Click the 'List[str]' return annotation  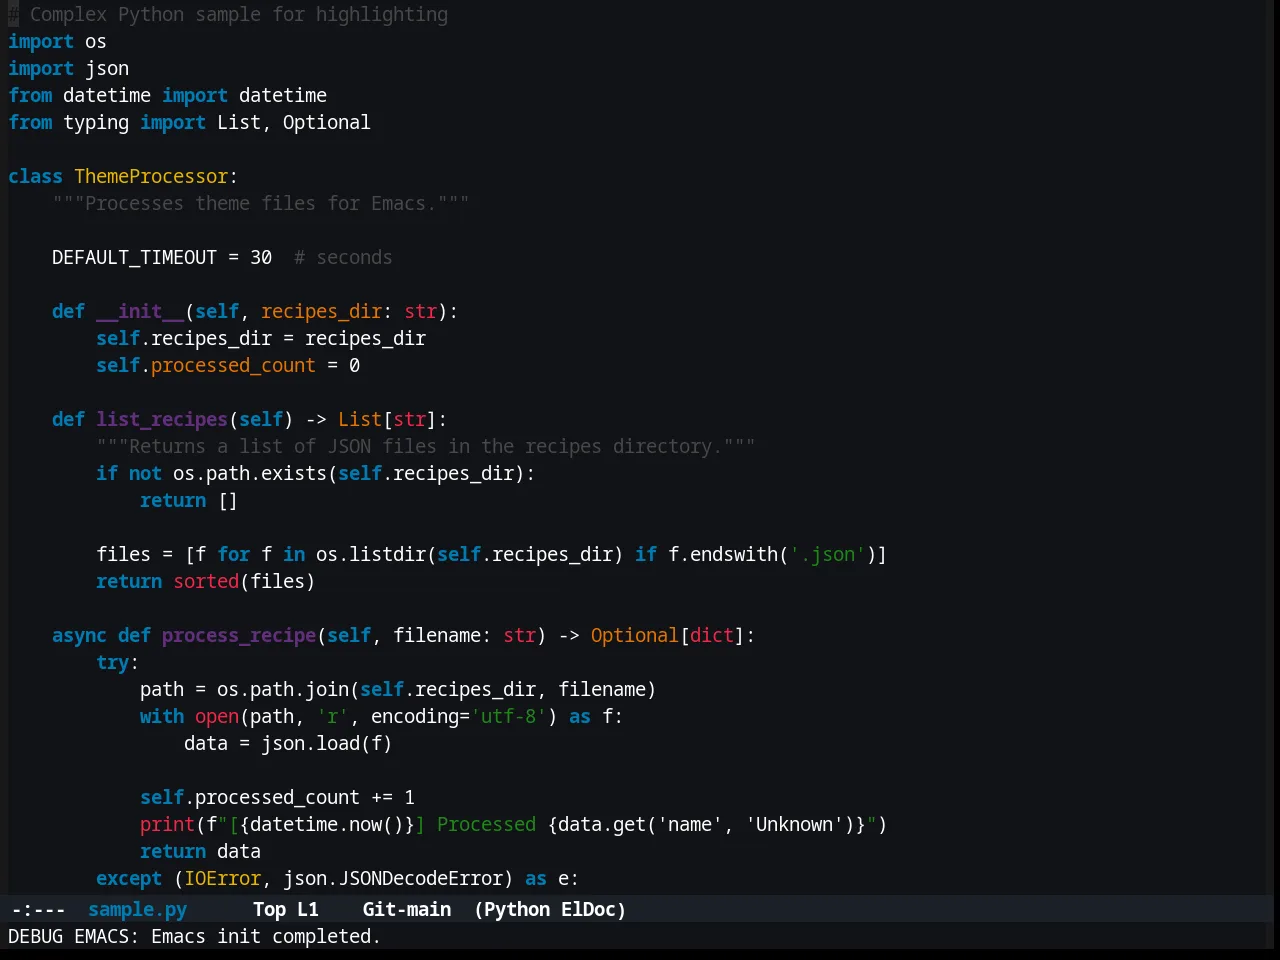(x=387, y=419)
